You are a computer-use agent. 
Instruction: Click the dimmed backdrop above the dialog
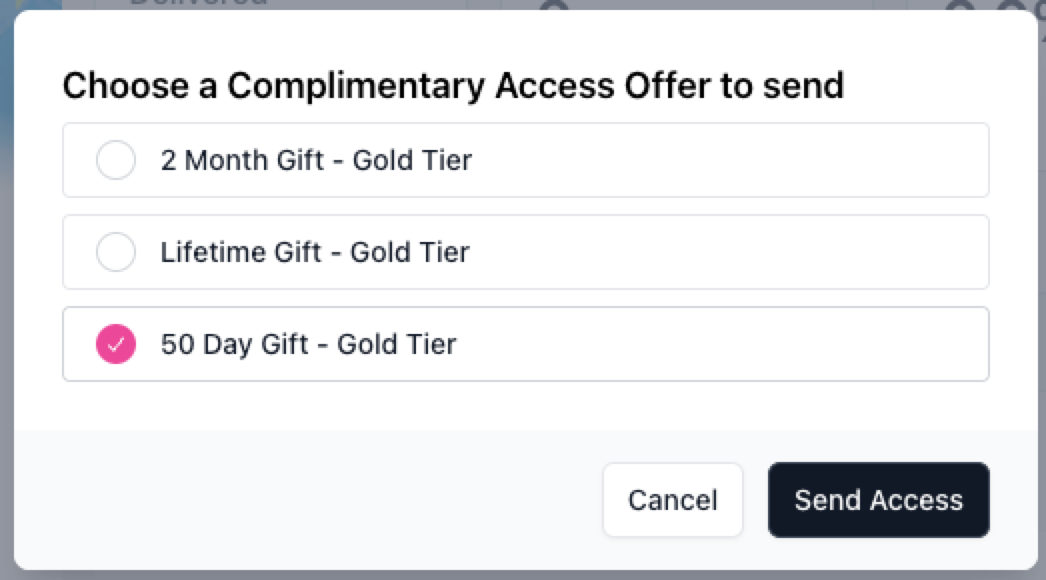tap(700, 4)
